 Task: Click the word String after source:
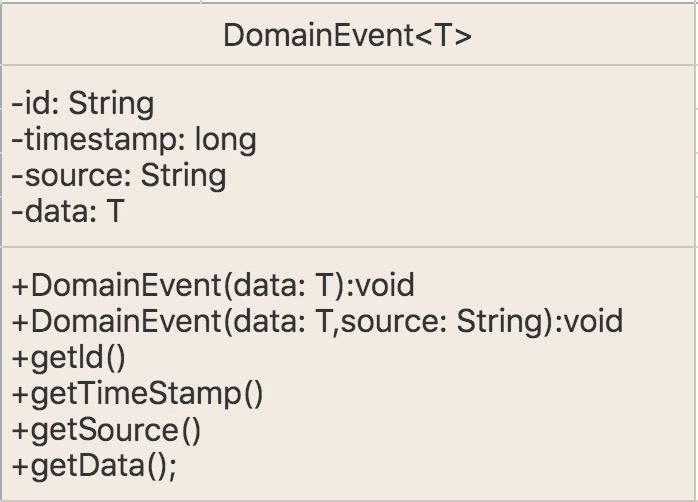[x=183, y=175]
